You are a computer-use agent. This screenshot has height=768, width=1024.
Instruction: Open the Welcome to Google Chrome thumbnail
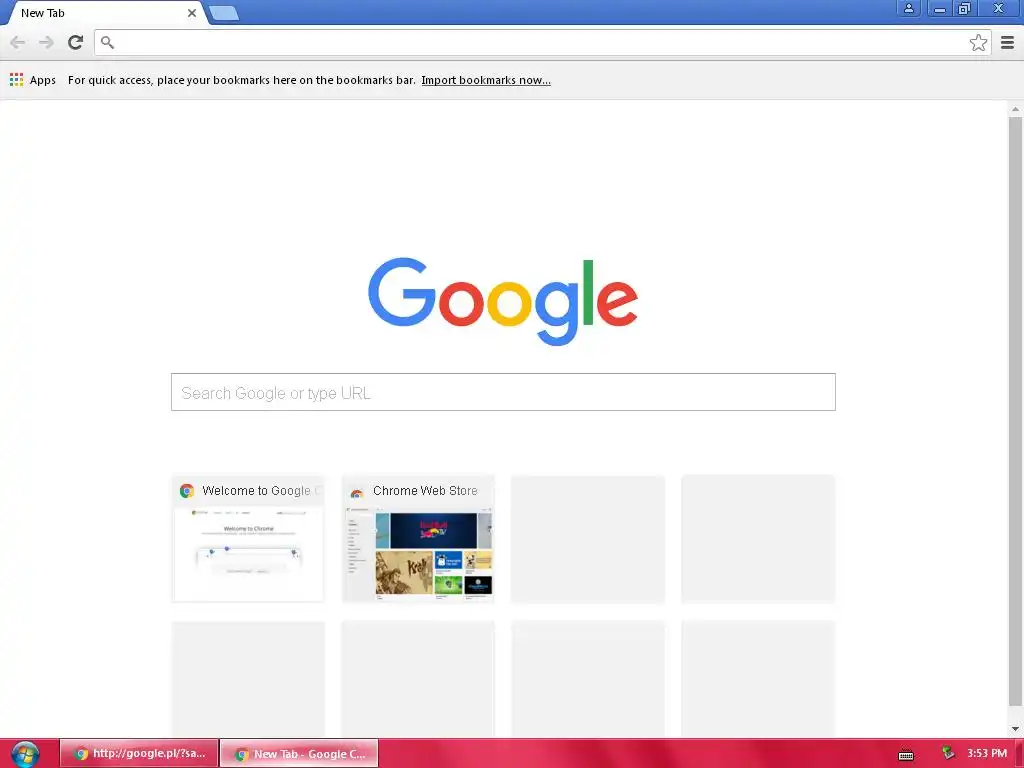248,539
